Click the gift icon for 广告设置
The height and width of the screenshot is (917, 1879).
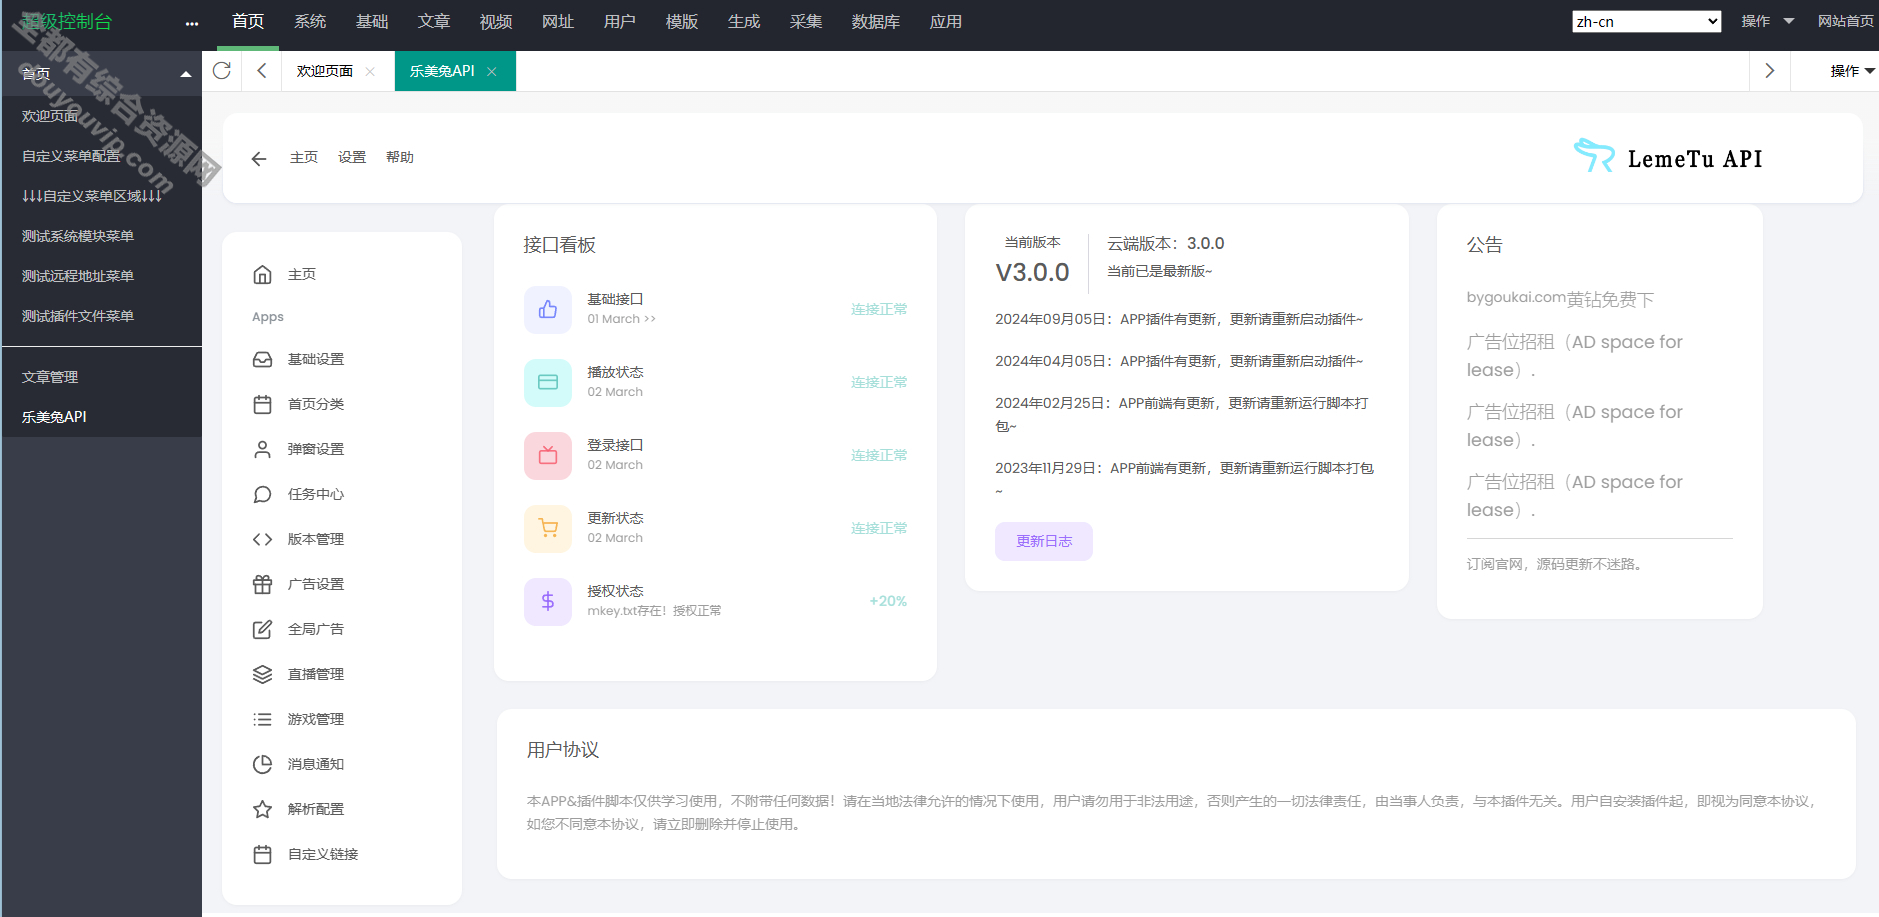[262, 584]
